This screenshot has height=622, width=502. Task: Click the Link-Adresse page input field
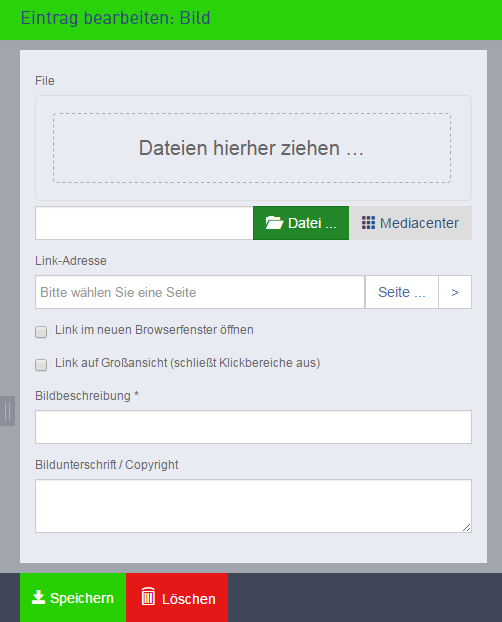(x=200, y=292)
